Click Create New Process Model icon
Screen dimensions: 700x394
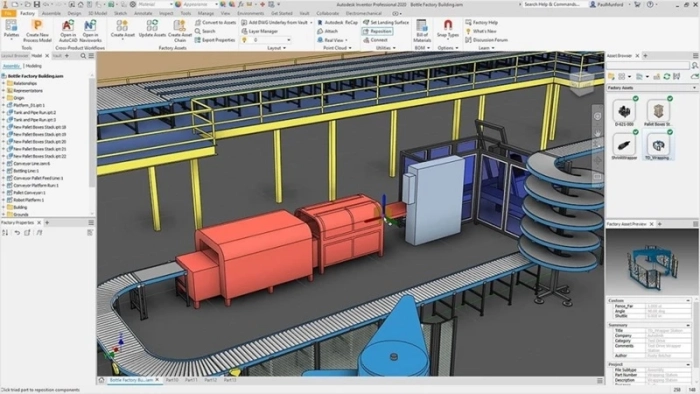[x=38, y=30]
